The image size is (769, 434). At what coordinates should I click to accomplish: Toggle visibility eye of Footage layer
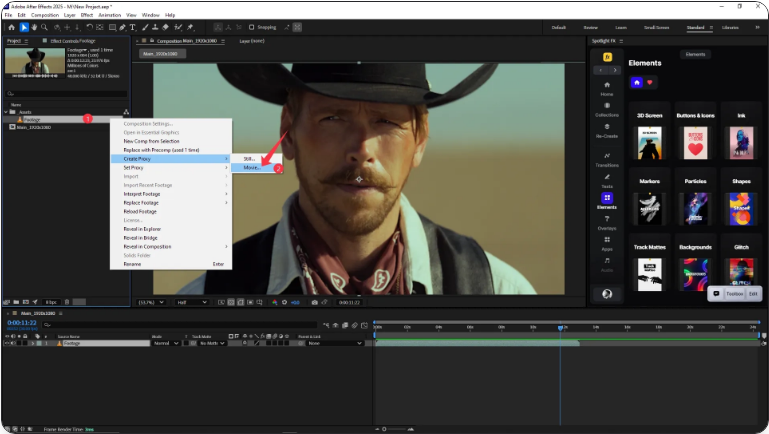tap(7, 343)
